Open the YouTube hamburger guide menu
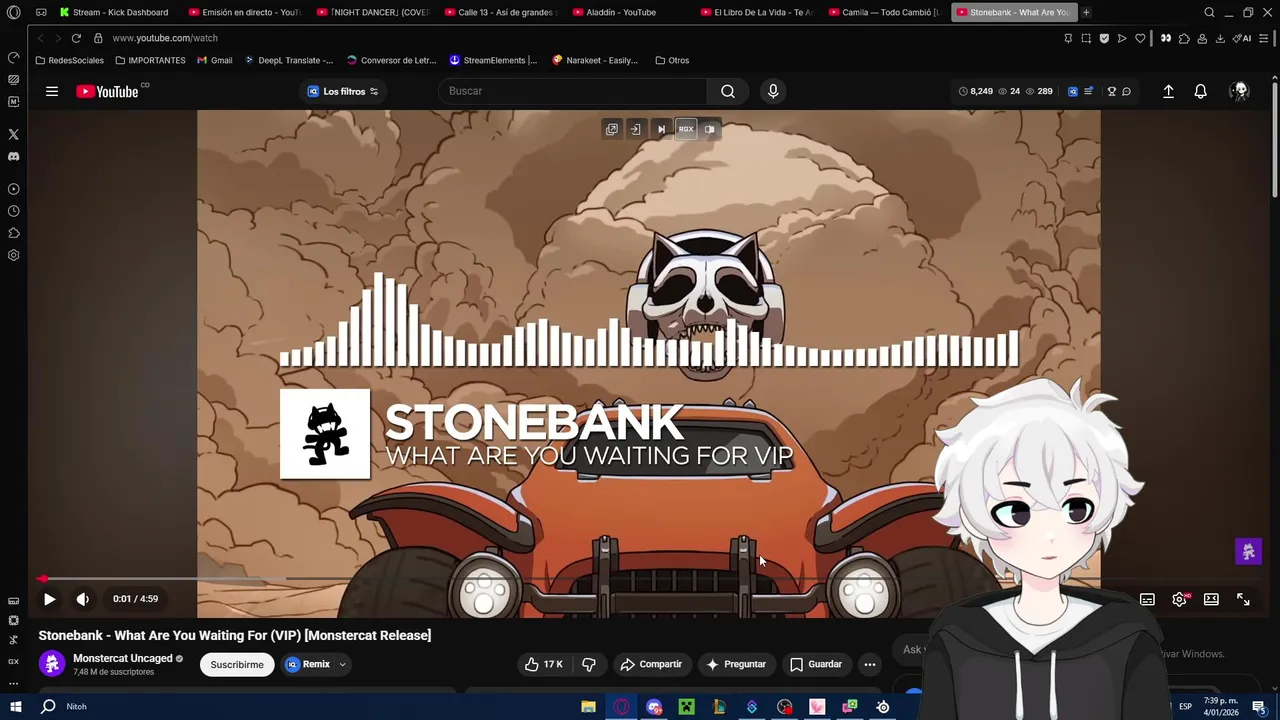Screen dimensions: 1280x720 point(51,91)
